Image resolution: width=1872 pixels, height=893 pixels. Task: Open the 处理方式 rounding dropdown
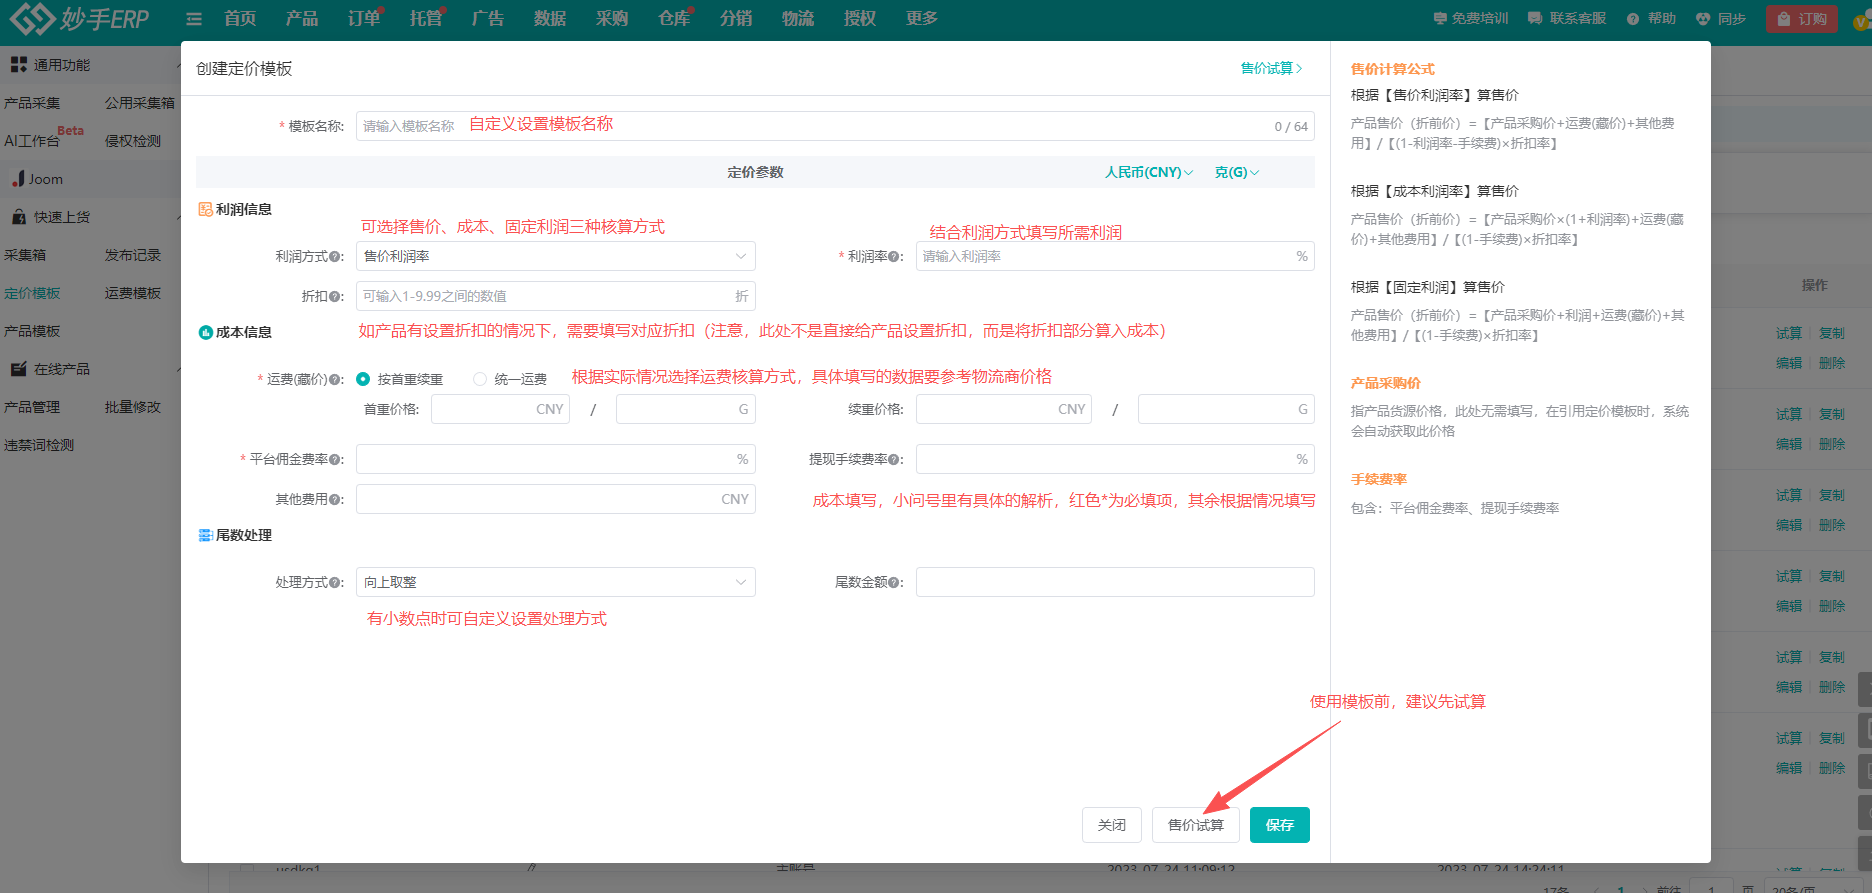tap(555, 582)
